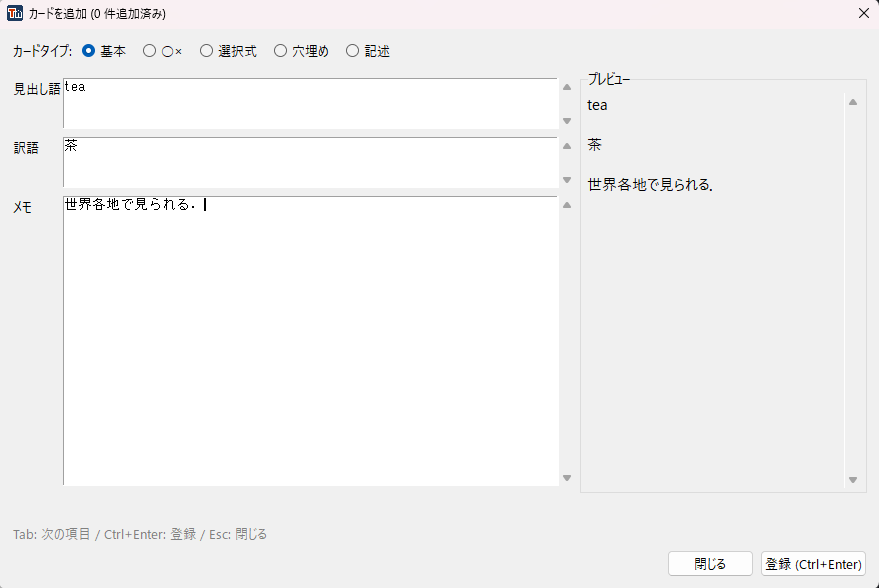Click preview text 世界各地で見られる.
Screen dimensions: 879x588
point(650,184)
